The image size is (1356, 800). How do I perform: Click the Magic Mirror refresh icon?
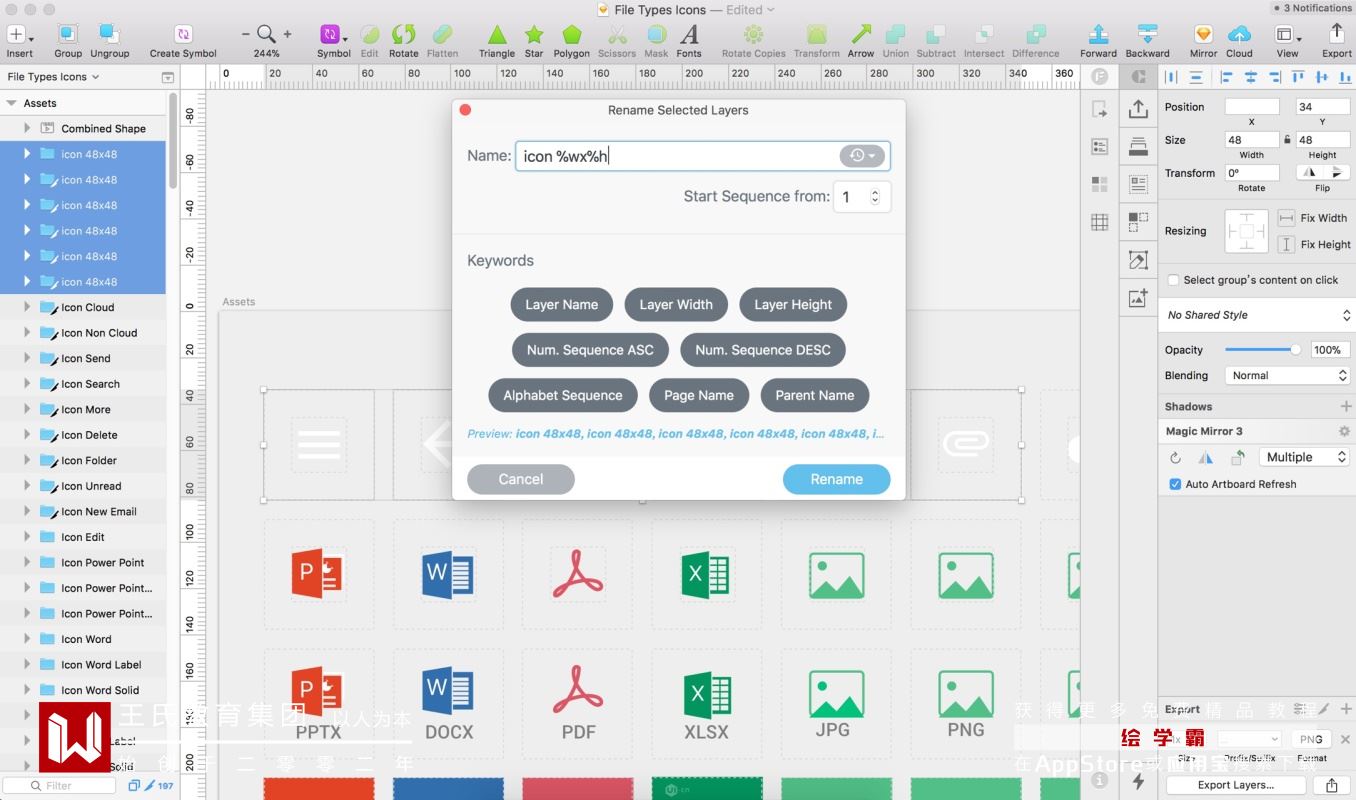[x=1176, y=458]
